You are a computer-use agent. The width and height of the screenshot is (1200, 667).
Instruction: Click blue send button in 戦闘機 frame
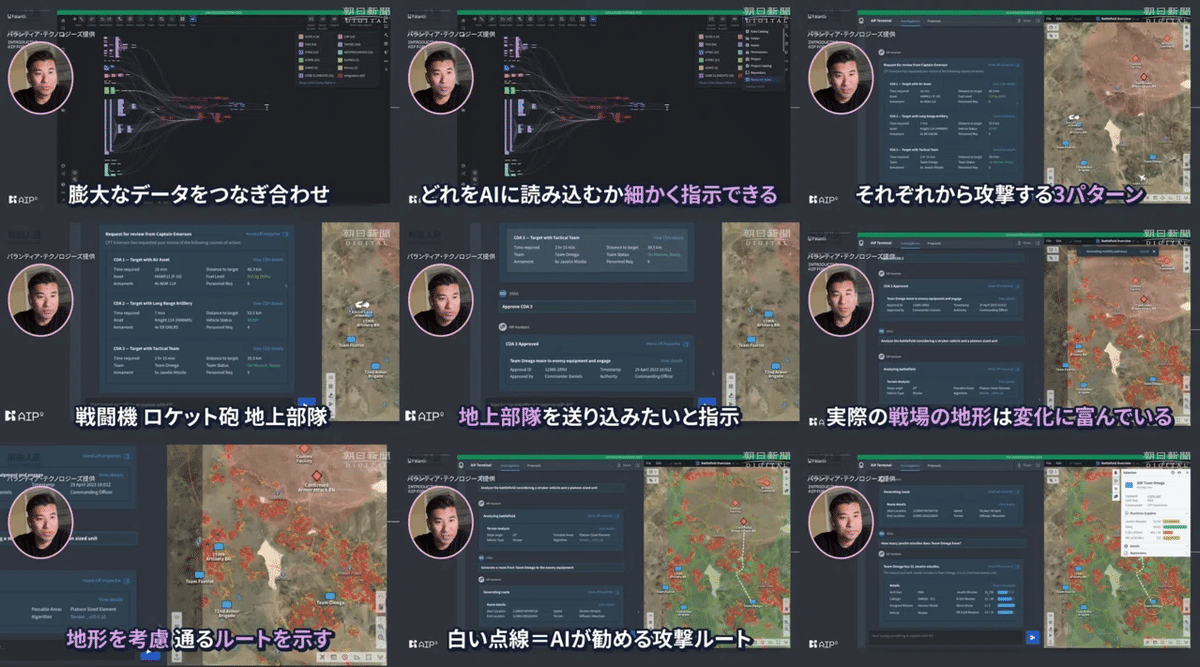[307, 402]
